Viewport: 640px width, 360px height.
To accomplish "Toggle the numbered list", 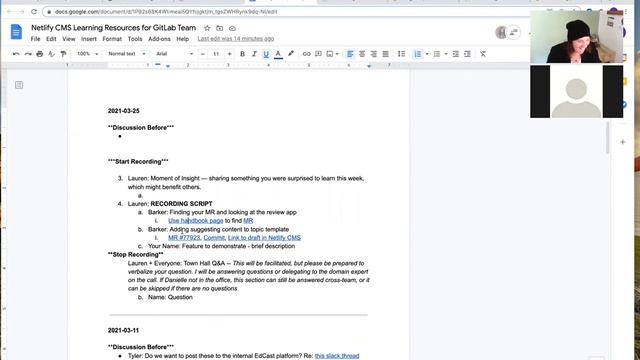I will tap(418, 54).
